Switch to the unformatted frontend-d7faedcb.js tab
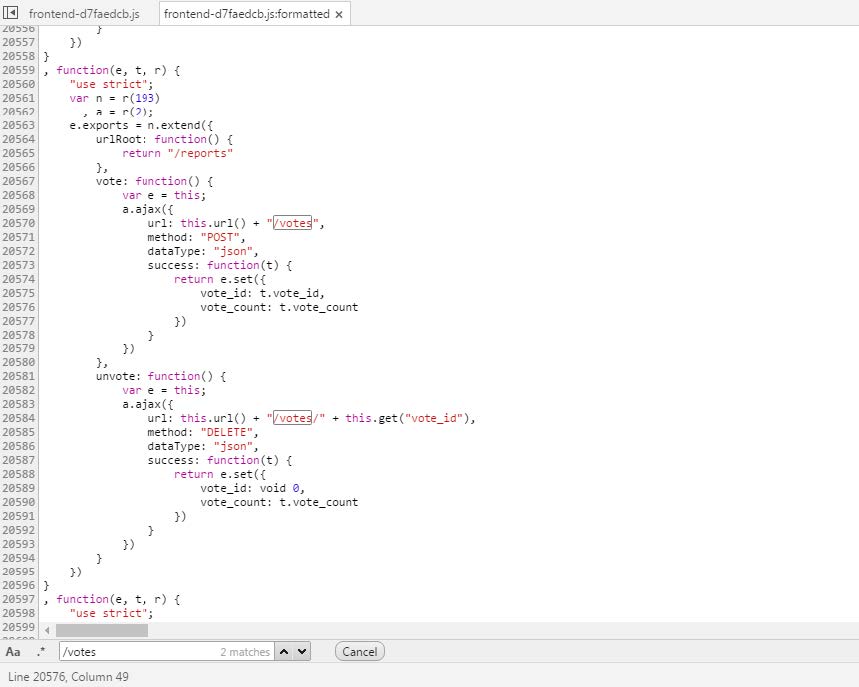The image size is (859, 687). tap(82, 14)
